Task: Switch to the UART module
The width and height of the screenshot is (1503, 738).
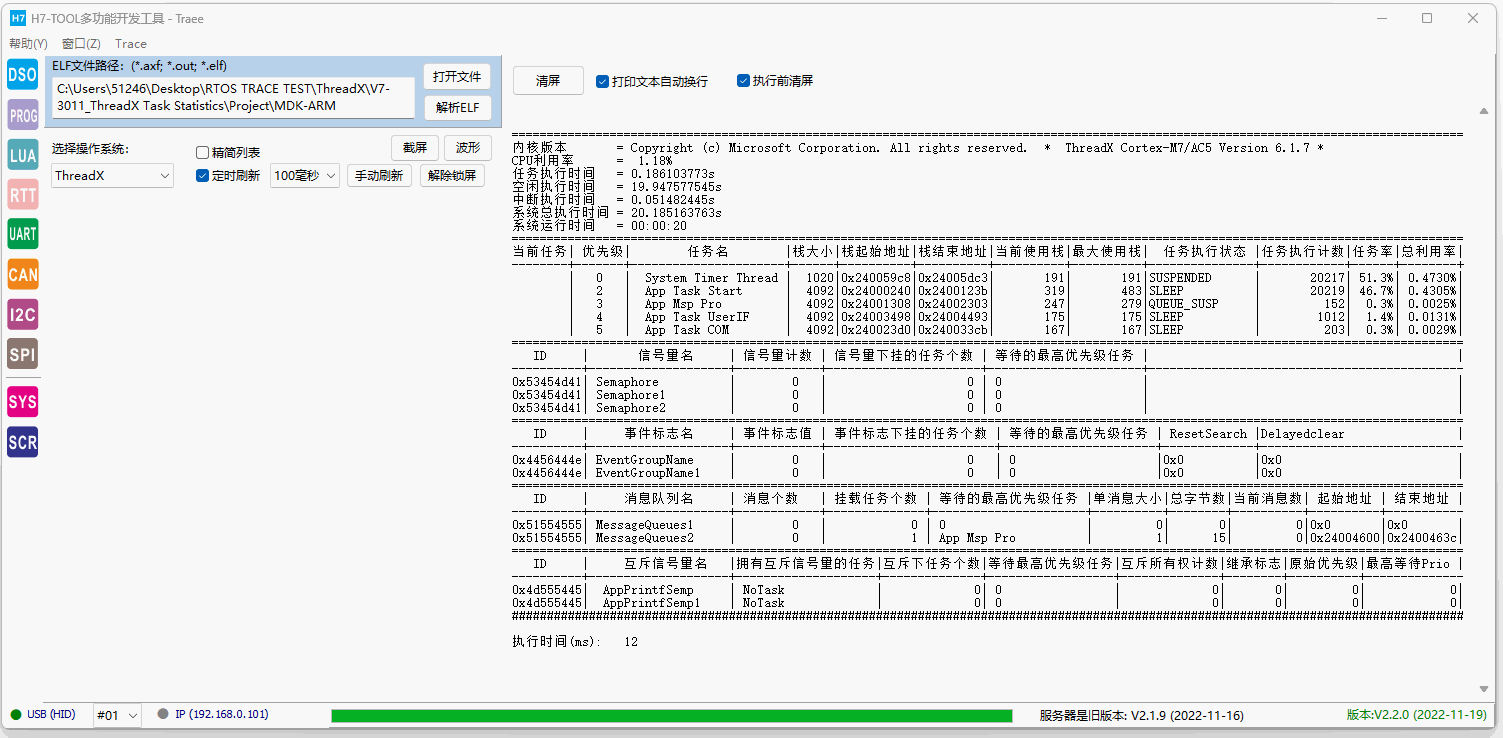Action: click(x=22, y=234)
